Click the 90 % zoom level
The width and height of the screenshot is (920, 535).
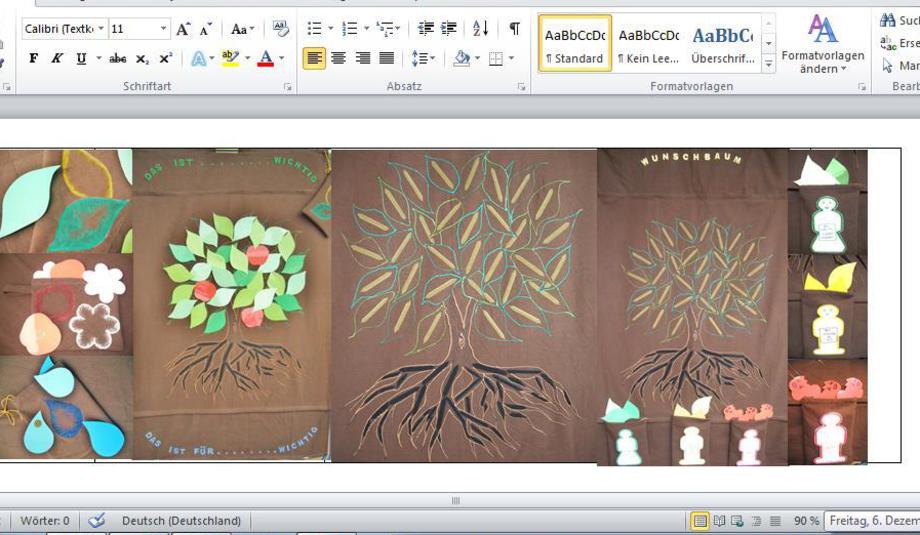pyautogui.click(x=806, y=521)
